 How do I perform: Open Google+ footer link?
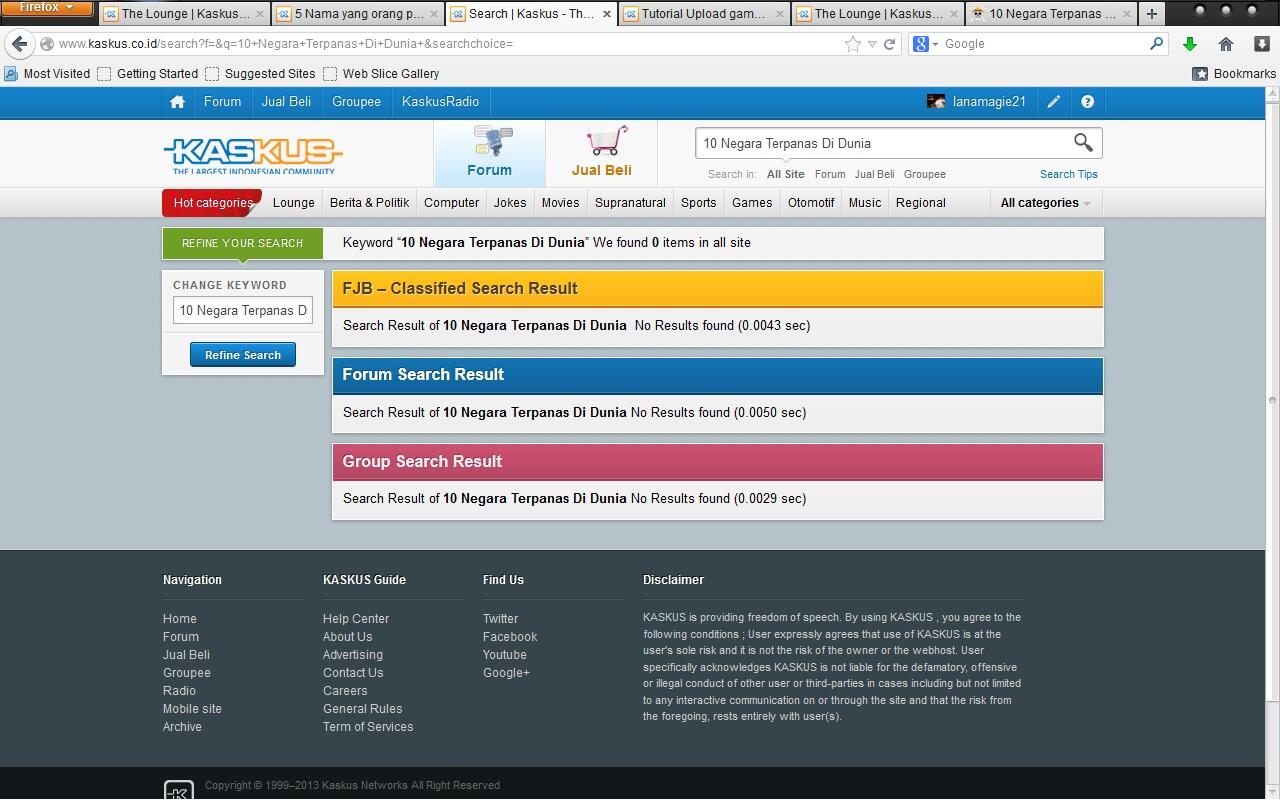[x=506, y=673]
